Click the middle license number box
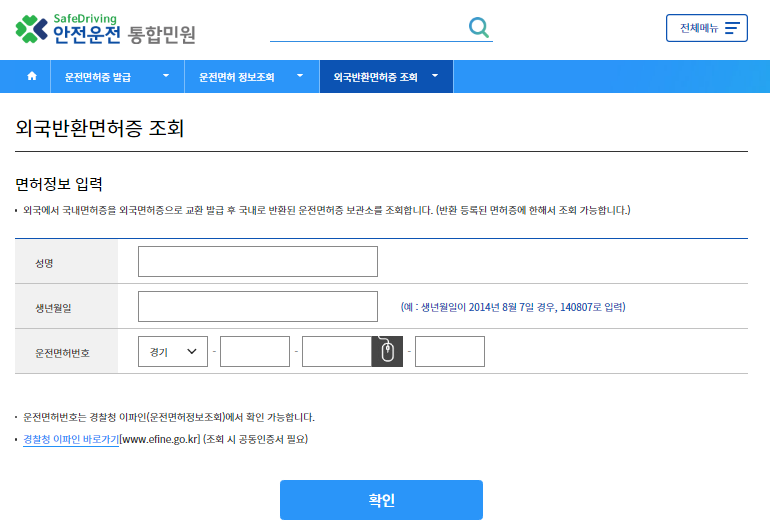Screen dimensions: 770x528 point(337,352)
